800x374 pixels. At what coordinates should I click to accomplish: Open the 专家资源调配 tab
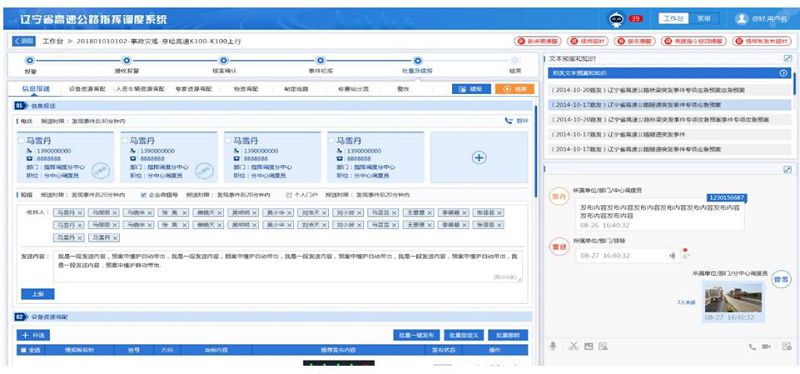tap(193, 89)
